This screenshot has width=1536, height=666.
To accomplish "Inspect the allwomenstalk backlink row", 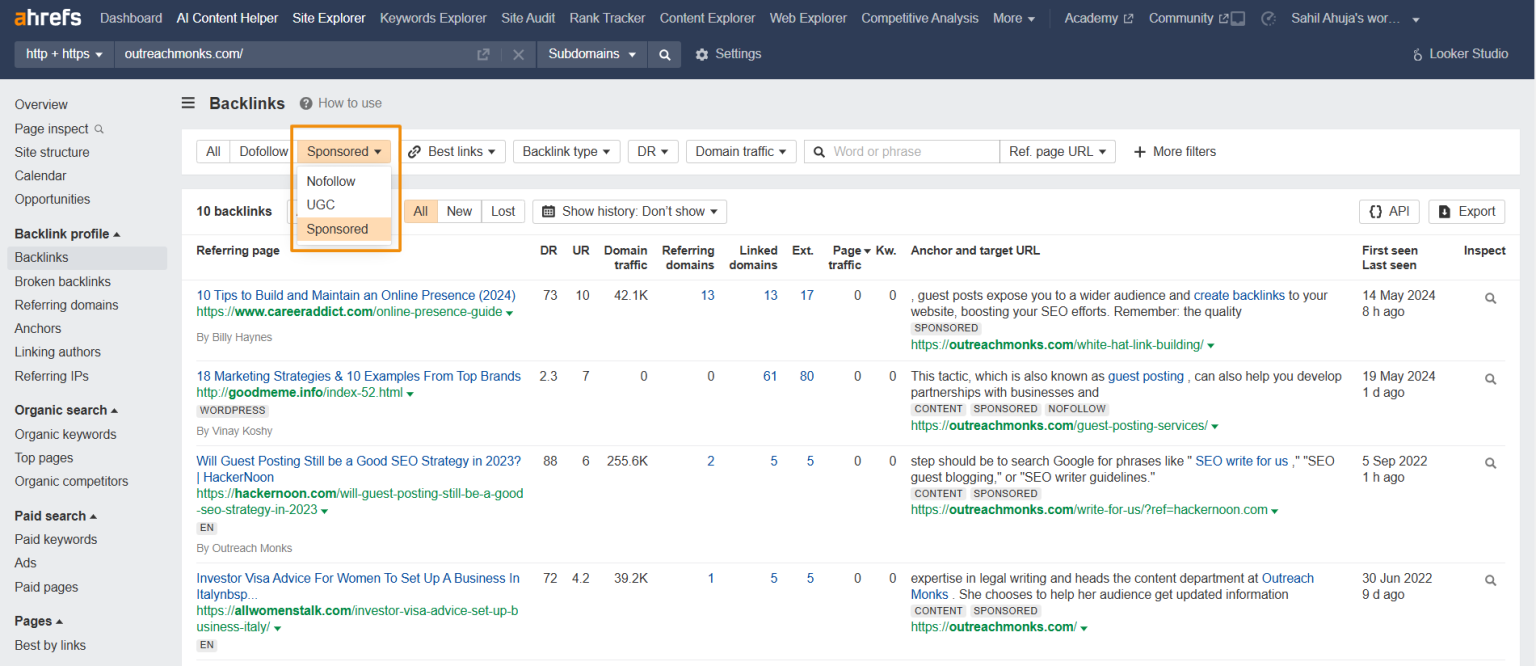I will 1490,580.
